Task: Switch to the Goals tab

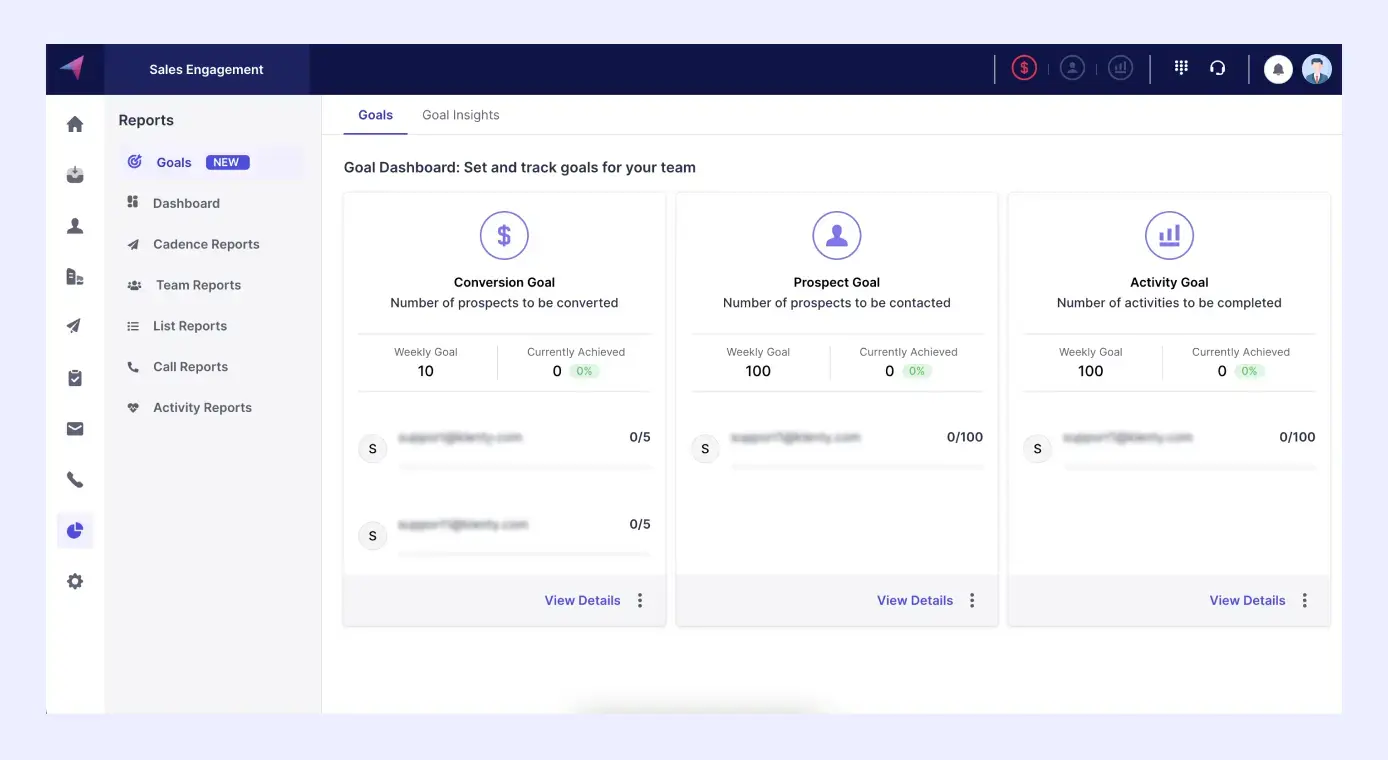Action: coord(375,115)
